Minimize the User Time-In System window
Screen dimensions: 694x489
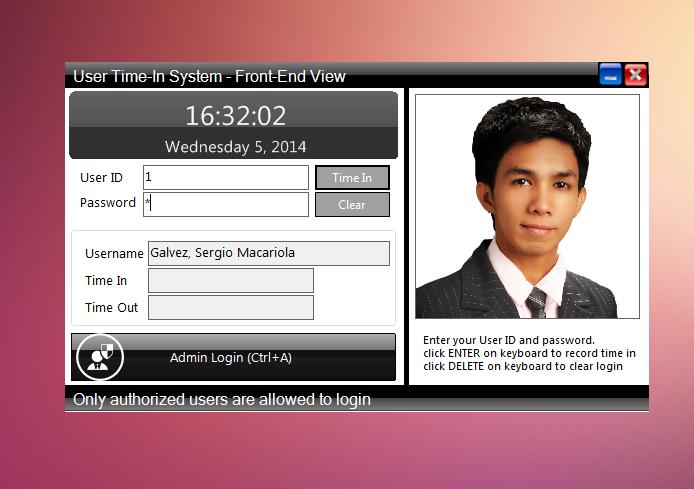610,74
